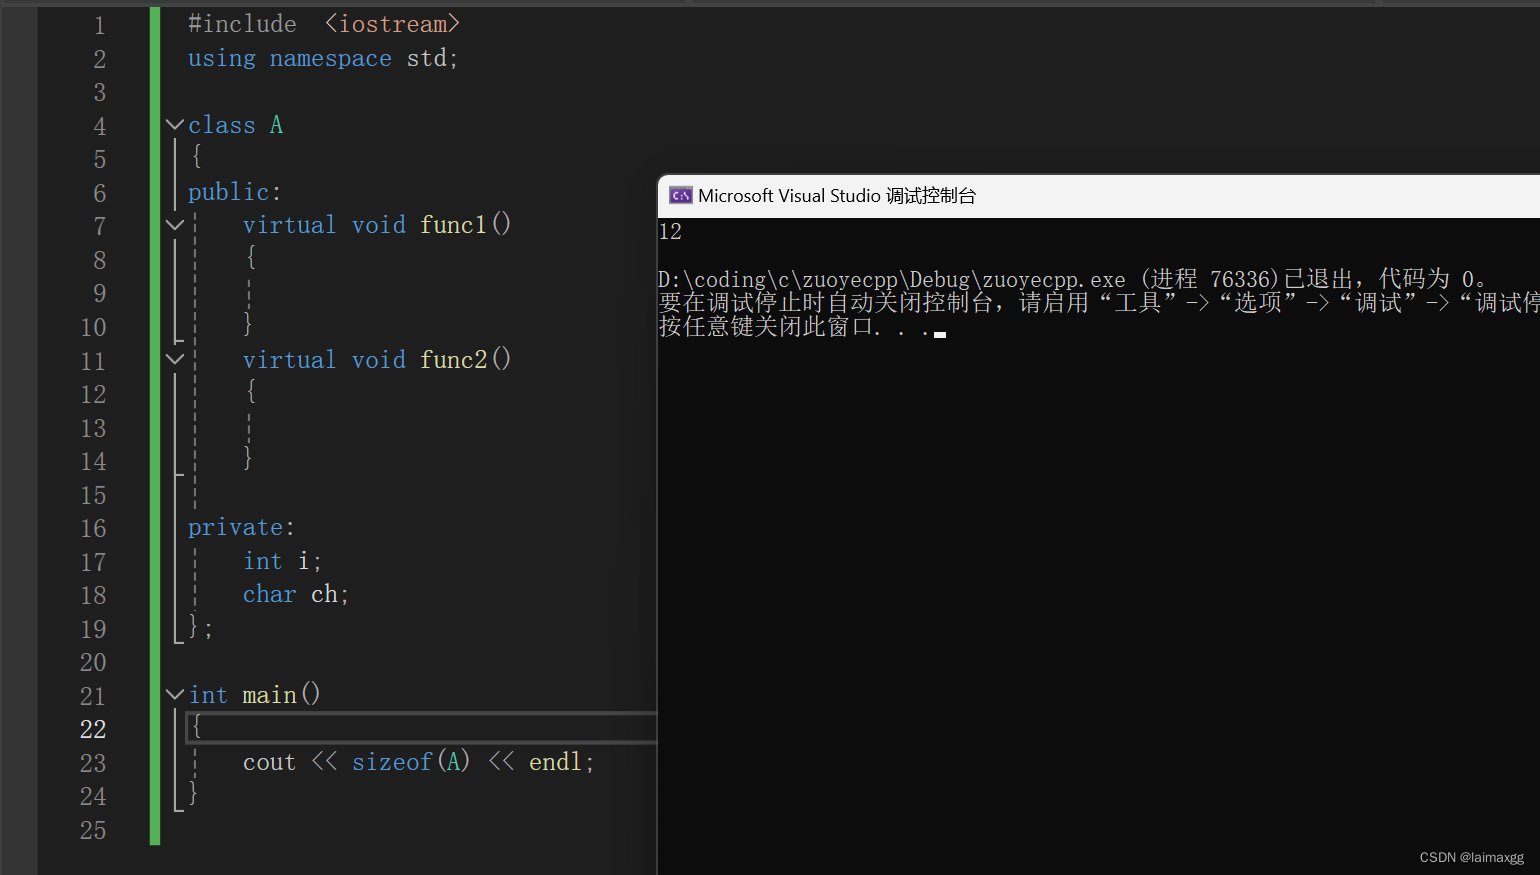The height and width of the screenshot is (875, 1540).
Task: Click line number 1 in the gutter
Action: click(x=100, y=25)
